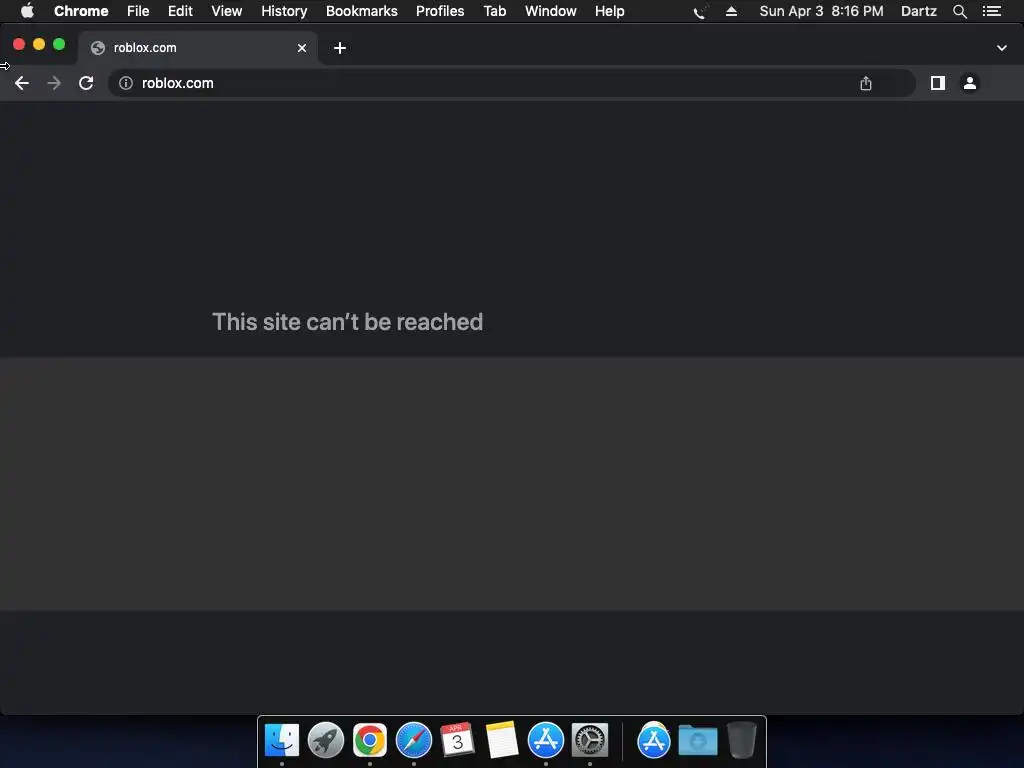This screenshot has width=1024, height=768.
Task: Open the Tab menu
Action: click(495, 11)
